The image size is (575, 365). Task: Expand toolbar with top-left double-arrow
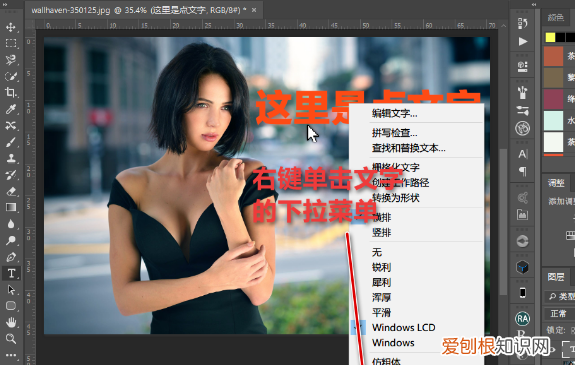pos(6,4)
